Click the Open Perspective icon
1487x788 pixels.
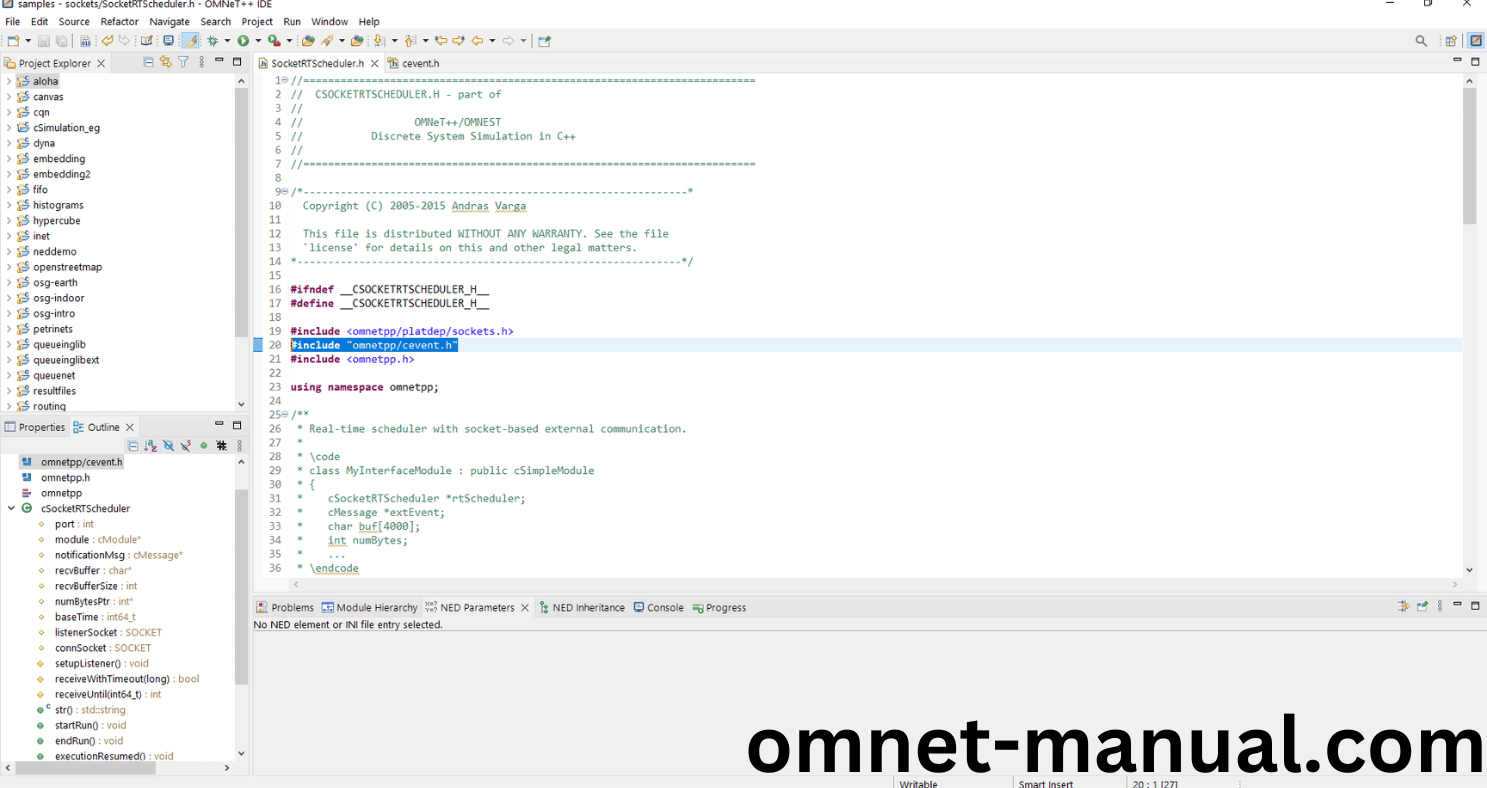1450,41
